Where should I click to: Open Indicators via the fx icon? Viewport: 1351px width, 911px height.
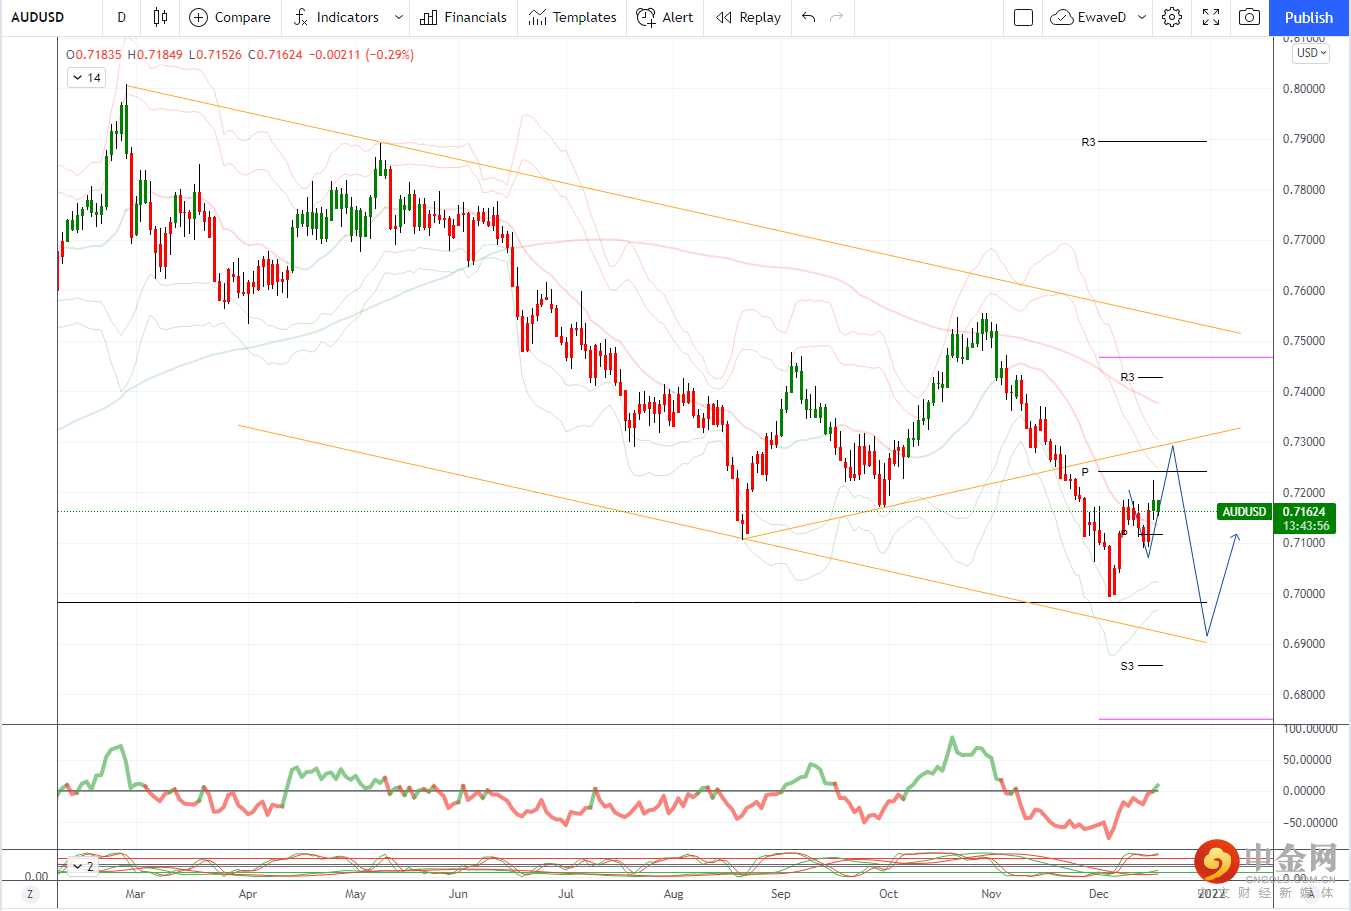coord(301,17)
